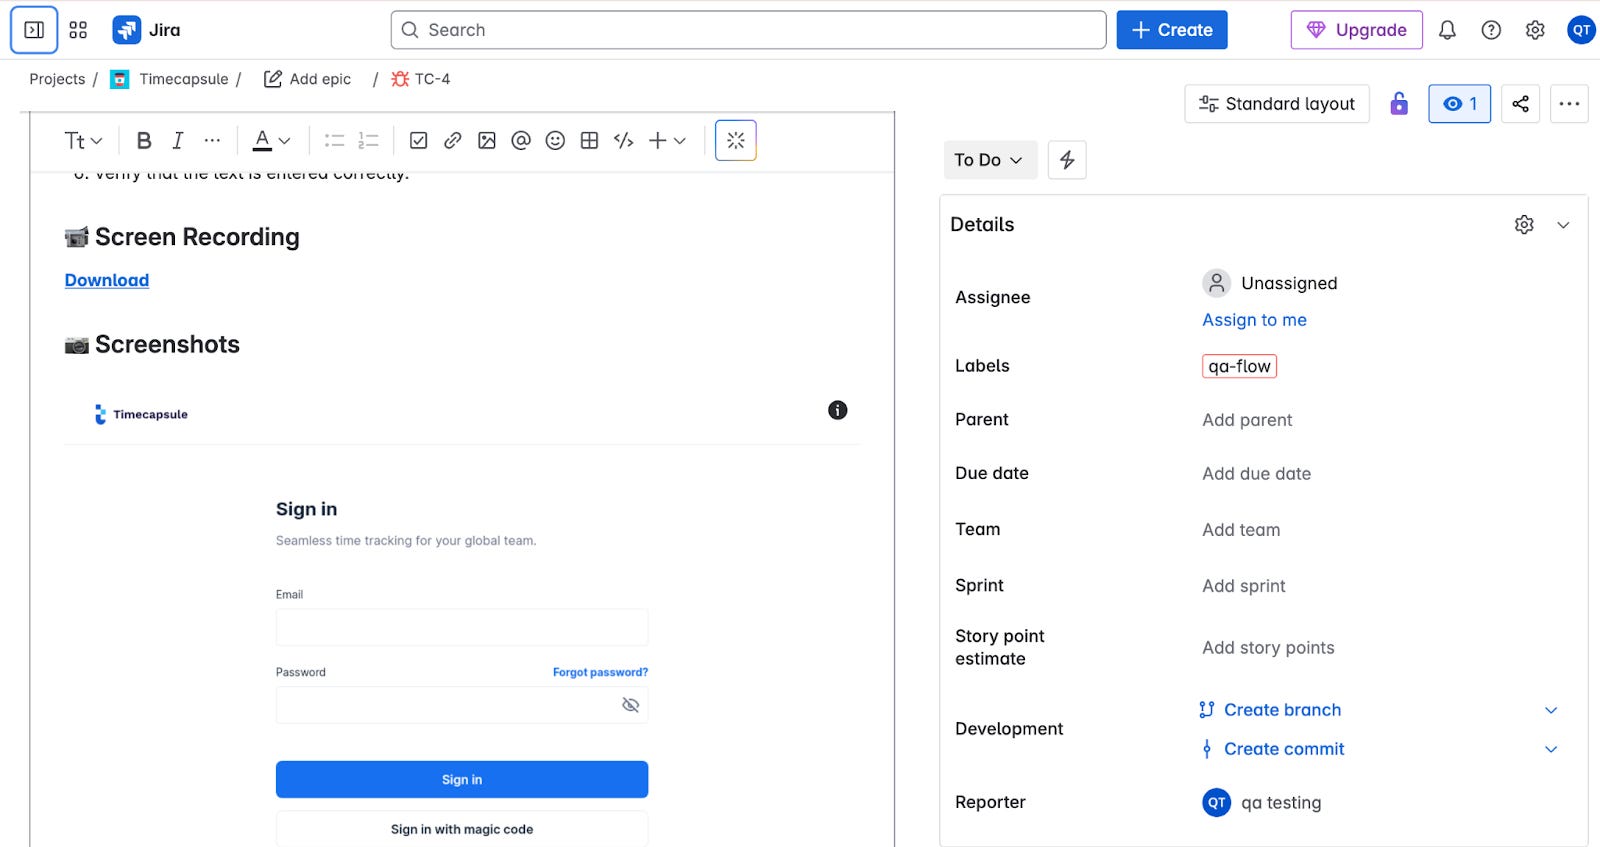Toggle italic formatting

point(178,141)
